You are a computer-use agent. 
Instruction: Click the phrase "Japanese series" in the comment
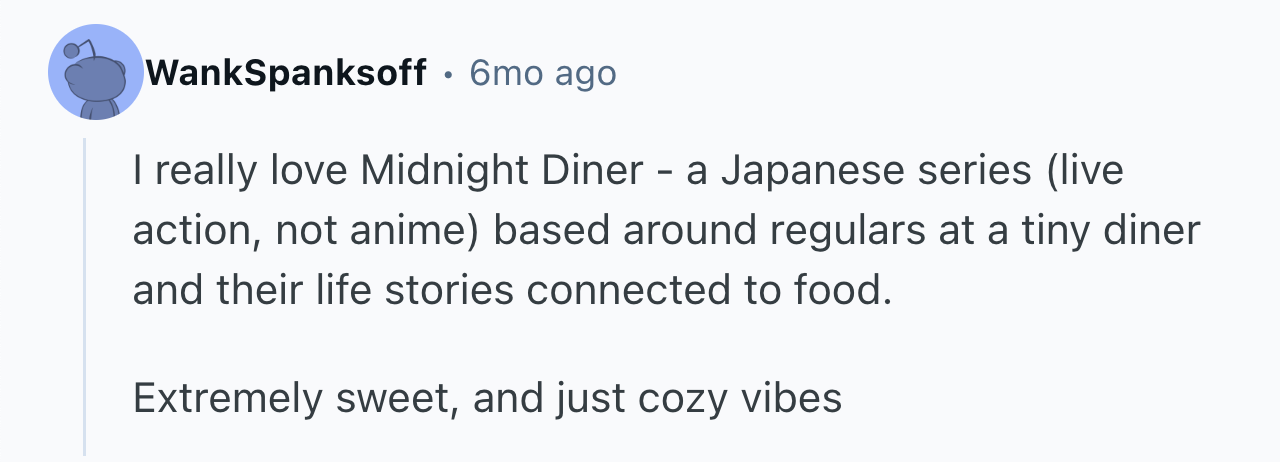pyautogui.click(x=861, y=171)
